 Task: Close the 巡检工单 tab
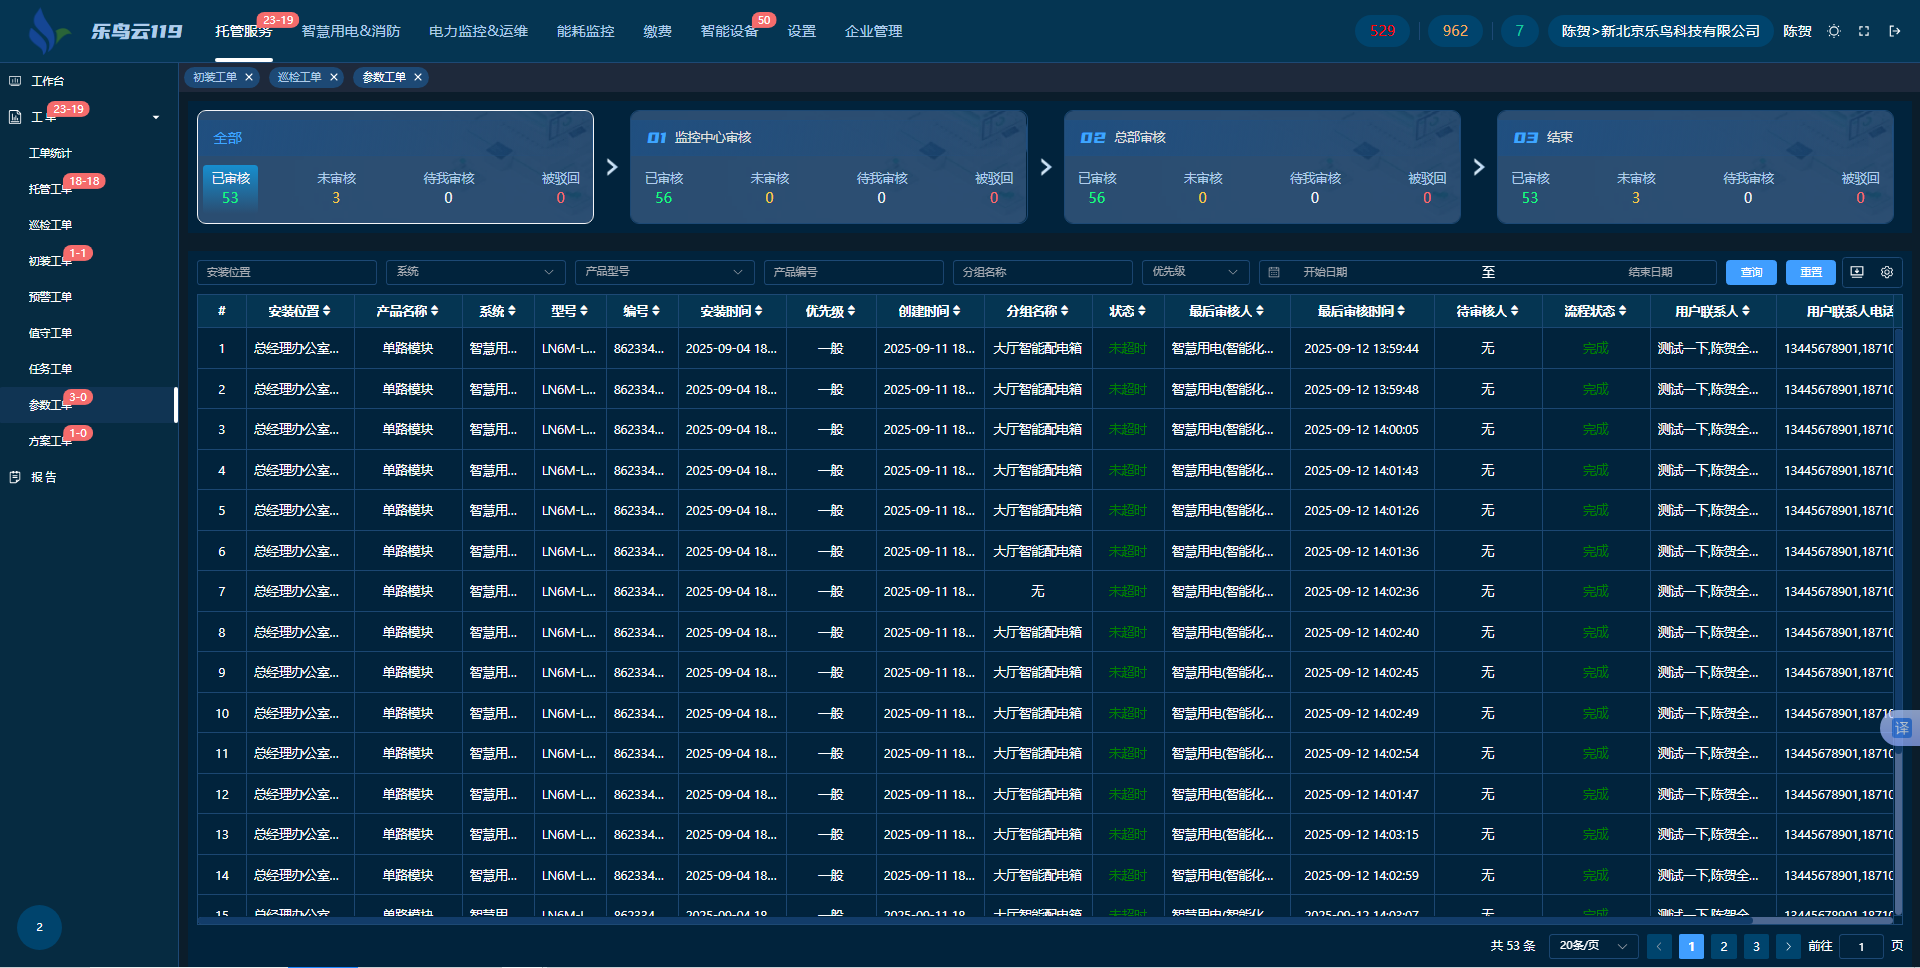click(334, 77)
